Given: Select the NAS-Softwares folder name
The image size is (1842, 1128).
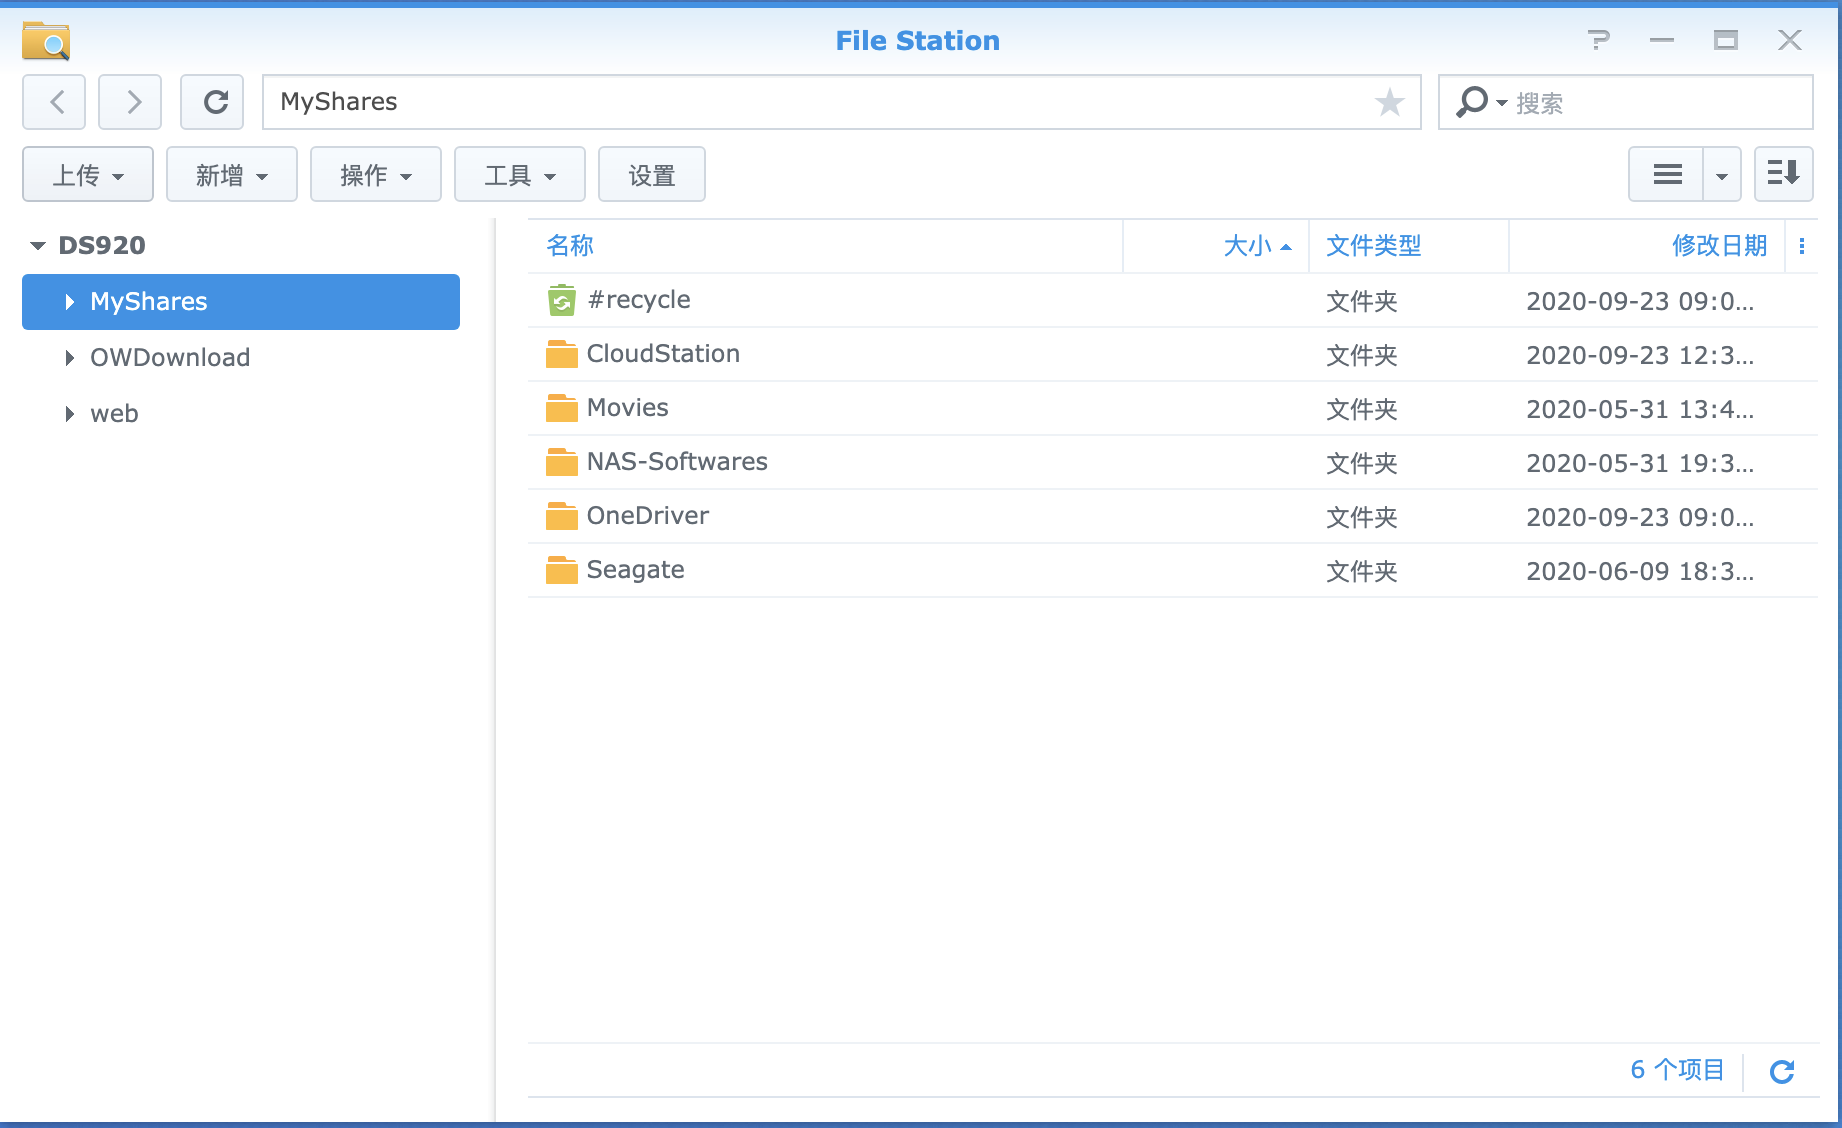Looking at the screenshot, I should click(x=677, y=462).
